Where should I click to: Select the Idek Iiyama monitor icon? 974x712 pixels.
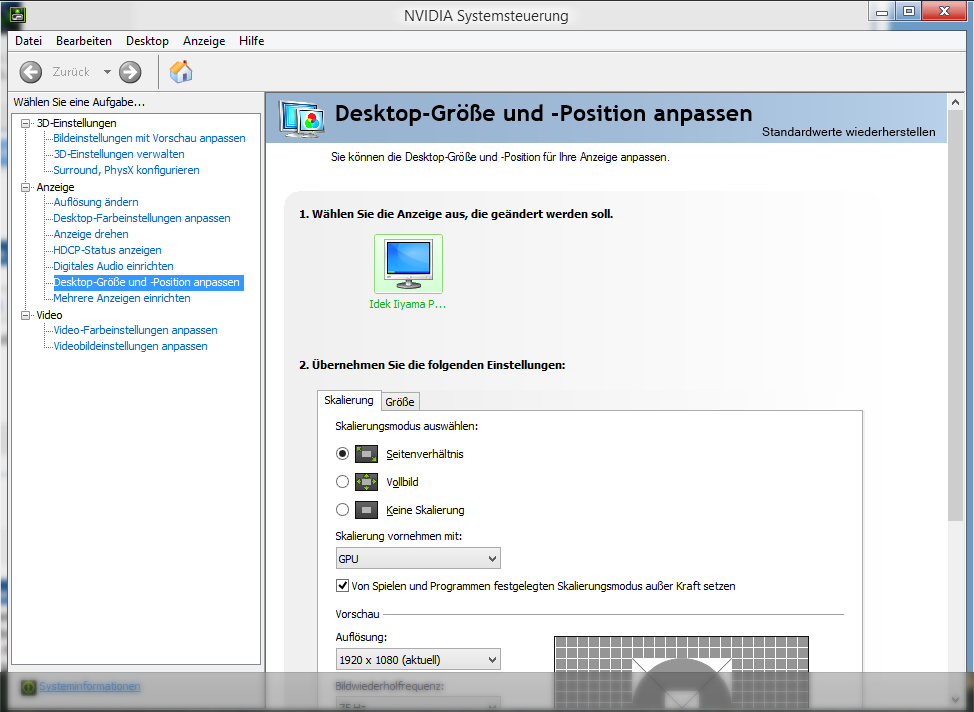click(408, 264)
